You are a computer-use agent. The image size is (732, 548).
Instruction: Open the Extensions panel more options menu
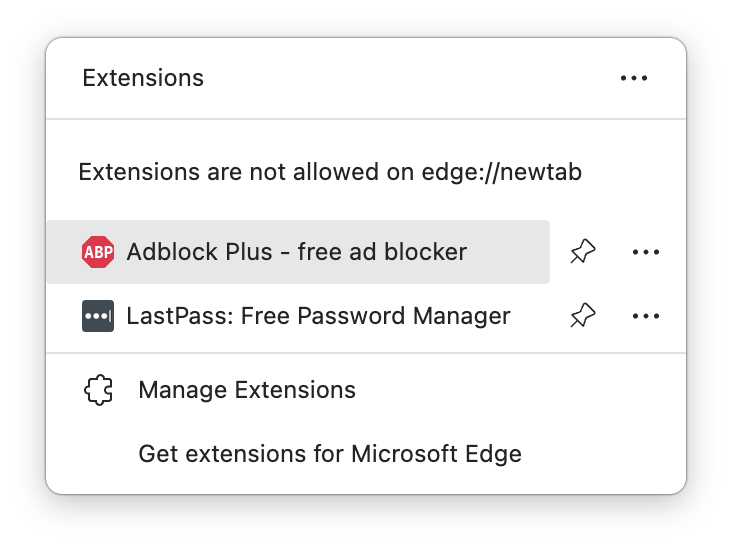click(634, 78)
